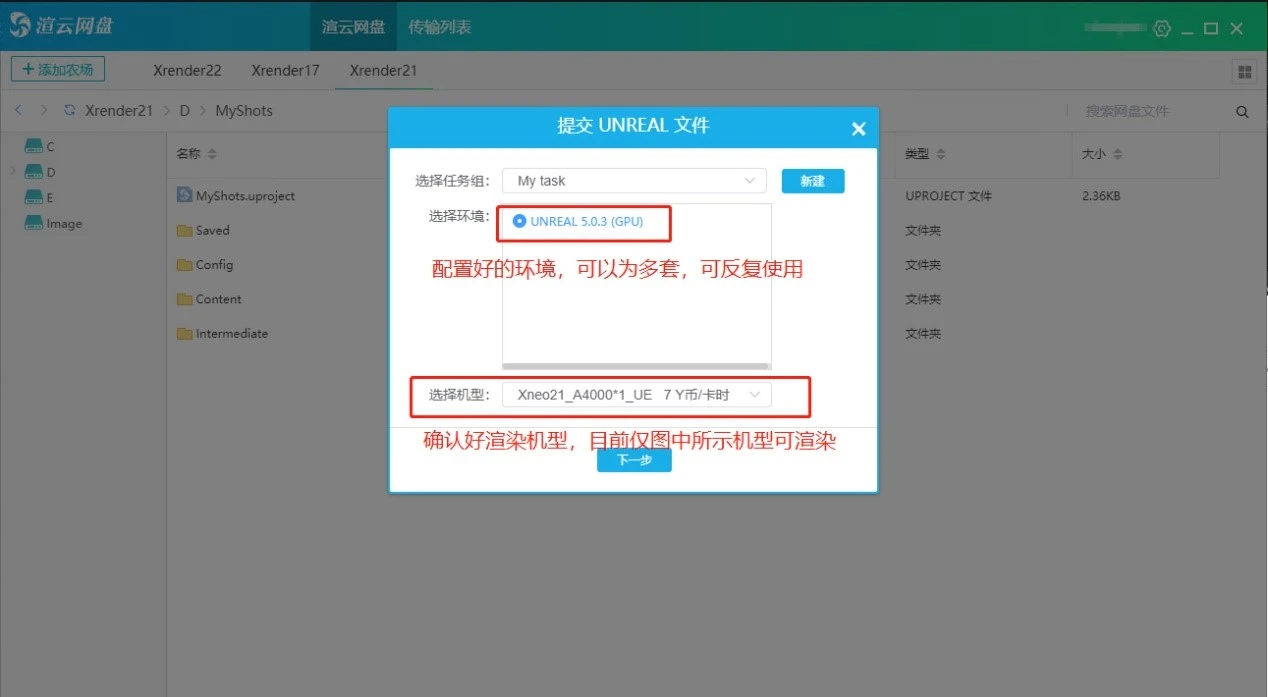Open the Xrender17 farm tab

pos(285,71)
